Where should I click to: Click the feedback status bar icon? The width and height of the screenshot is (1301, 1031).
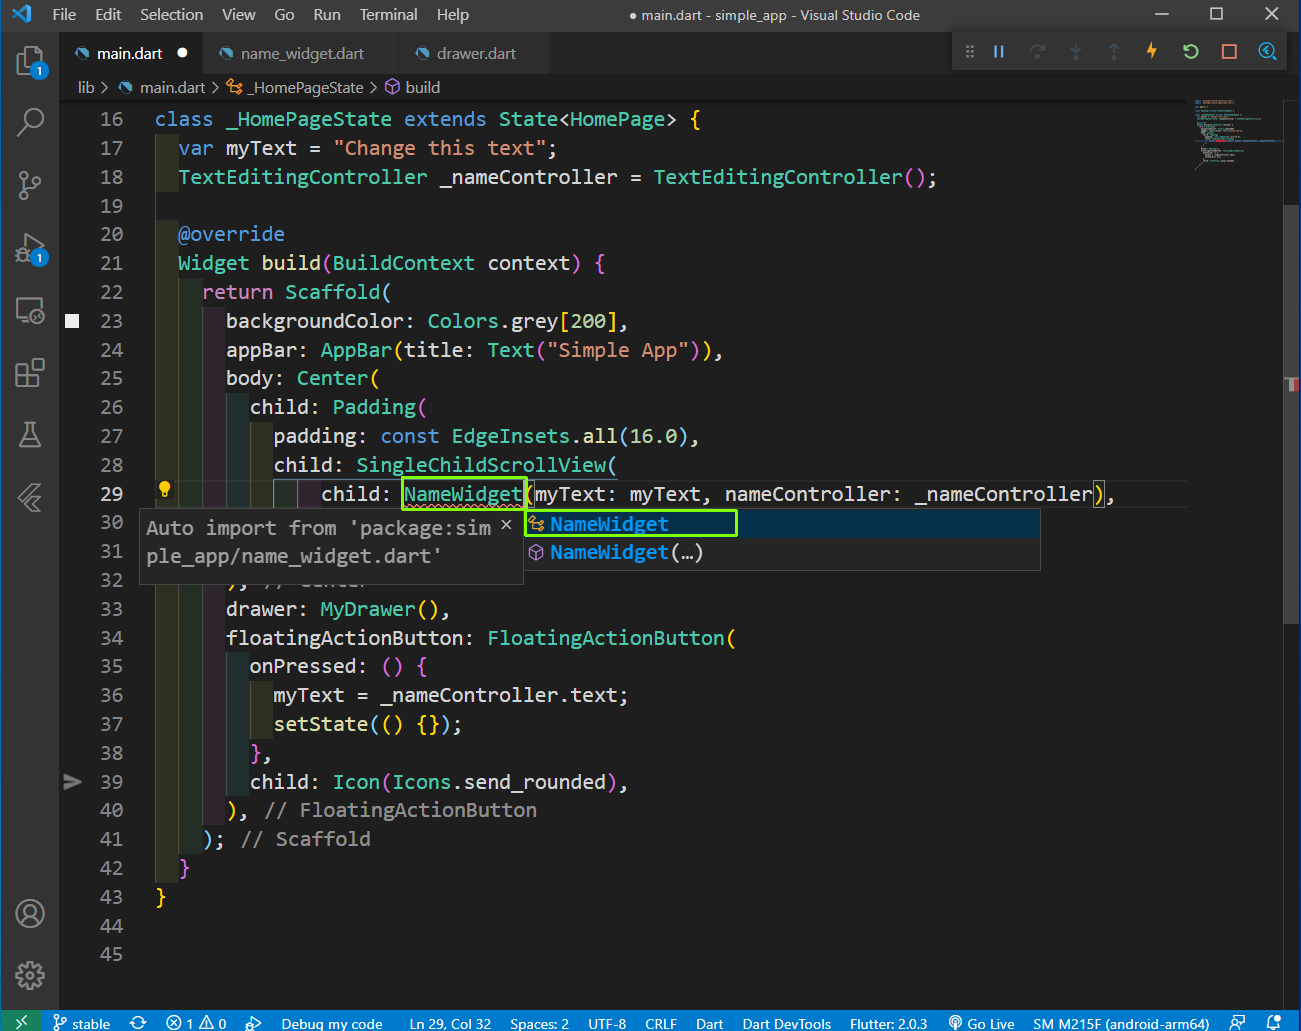pos(1237,1023)
